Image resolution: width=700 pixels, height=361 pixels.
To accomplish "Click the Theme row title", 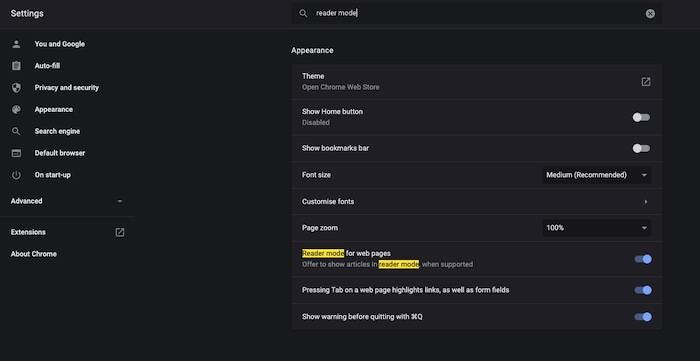I will 313,76.
